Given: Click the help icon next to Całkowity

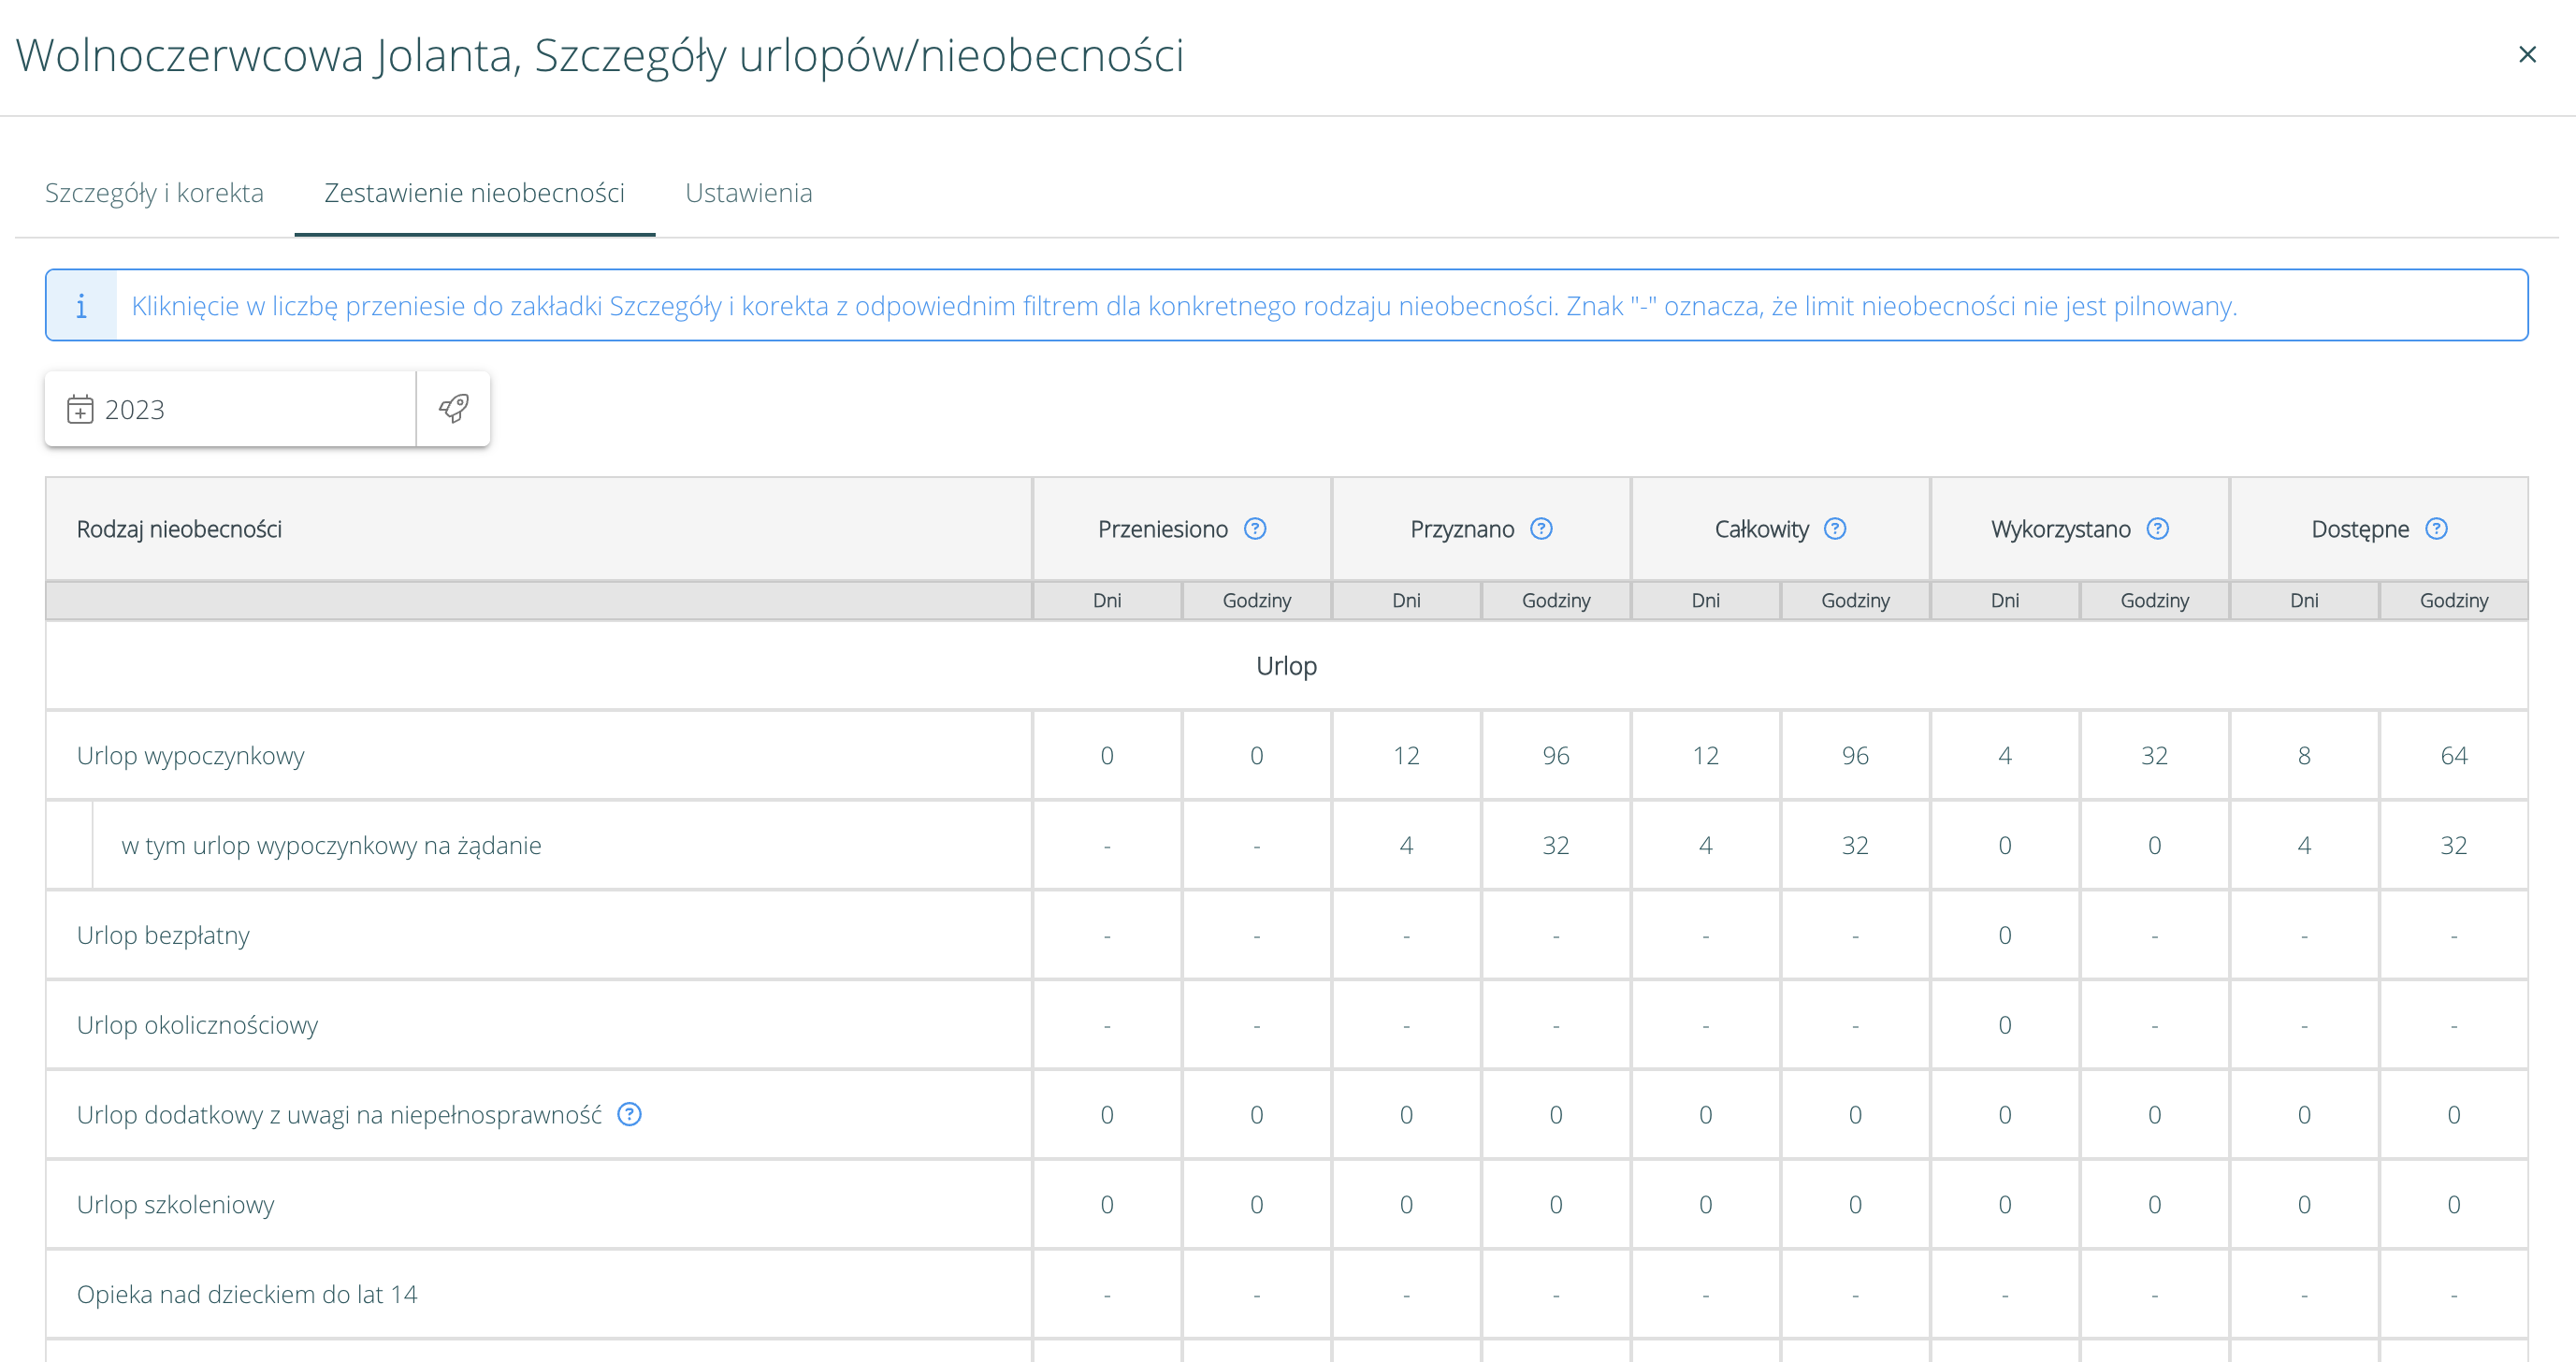Looking at the screenshot, I should 1835,529.
